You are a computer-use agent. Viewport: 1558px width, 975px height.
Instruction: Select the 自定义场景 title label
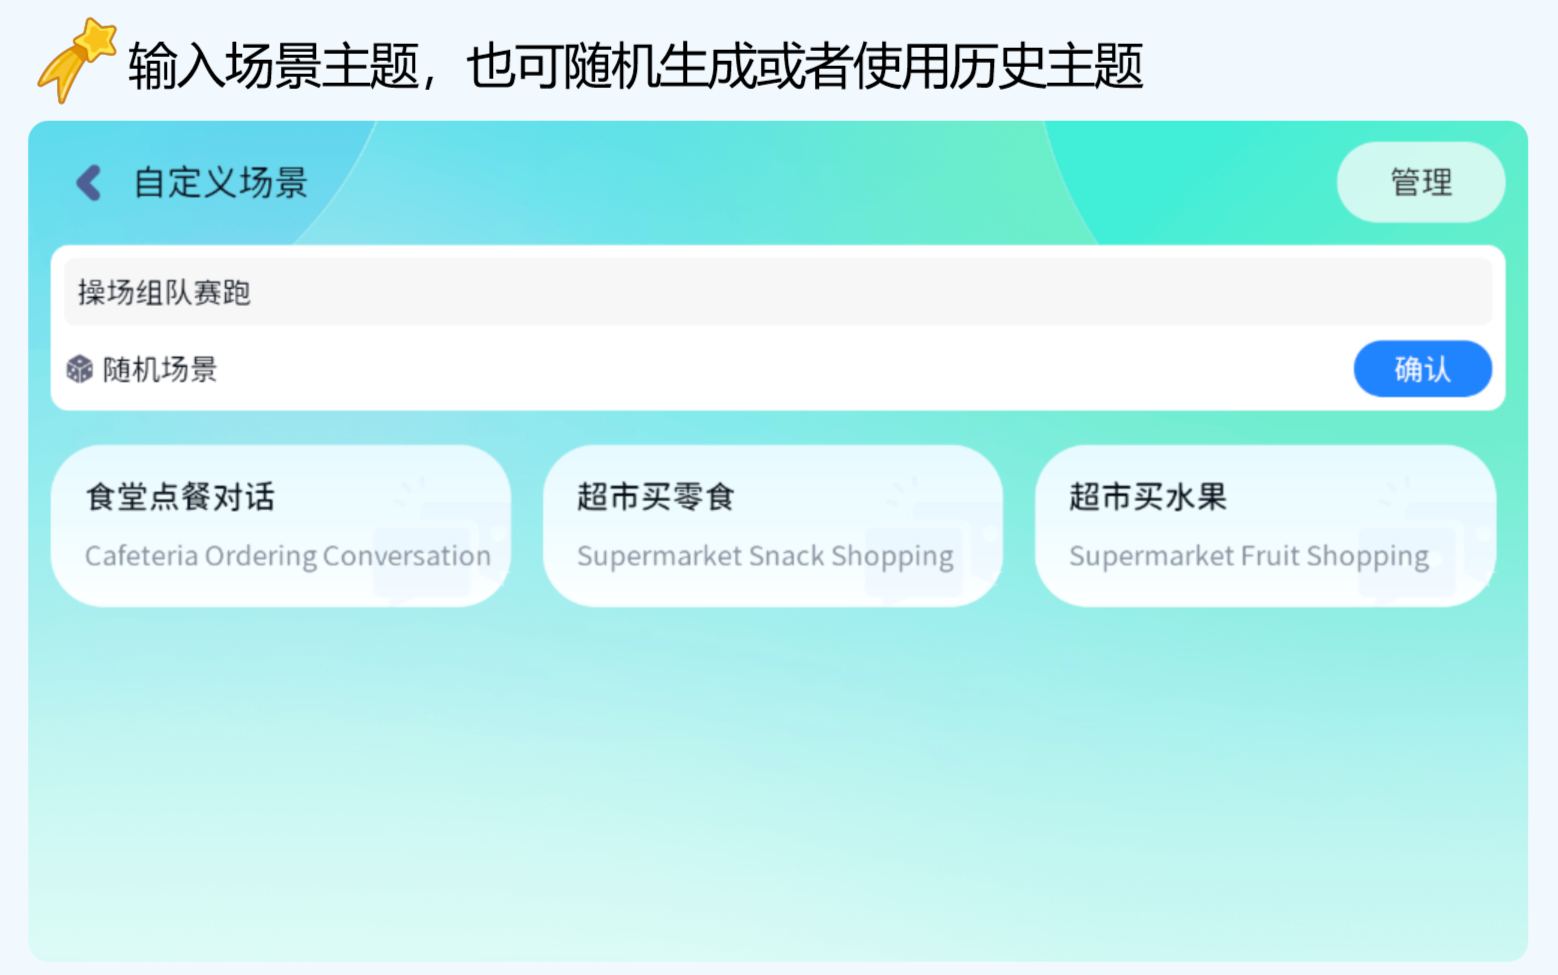(219, 182)
